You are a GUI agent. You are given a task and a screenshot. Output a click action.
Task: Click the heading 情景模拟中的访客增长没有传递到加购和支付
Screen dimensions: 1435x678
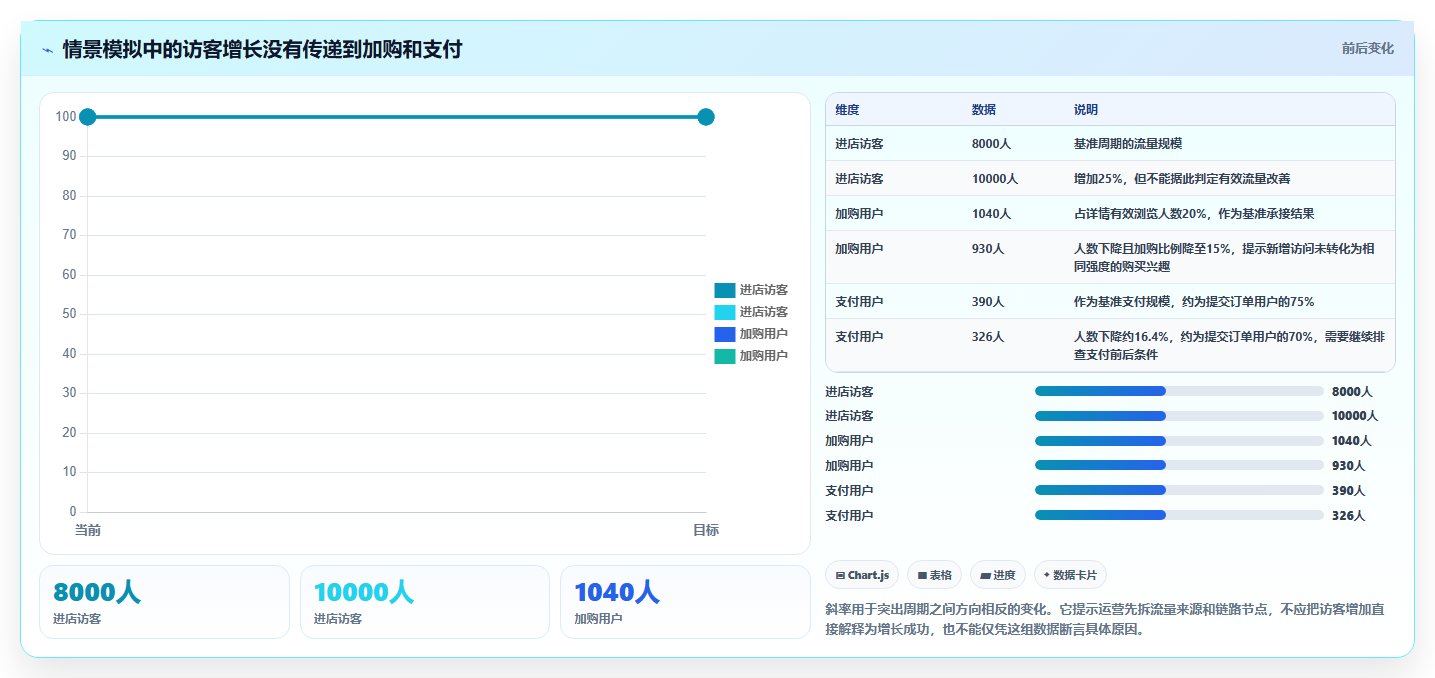pos(262,49)
